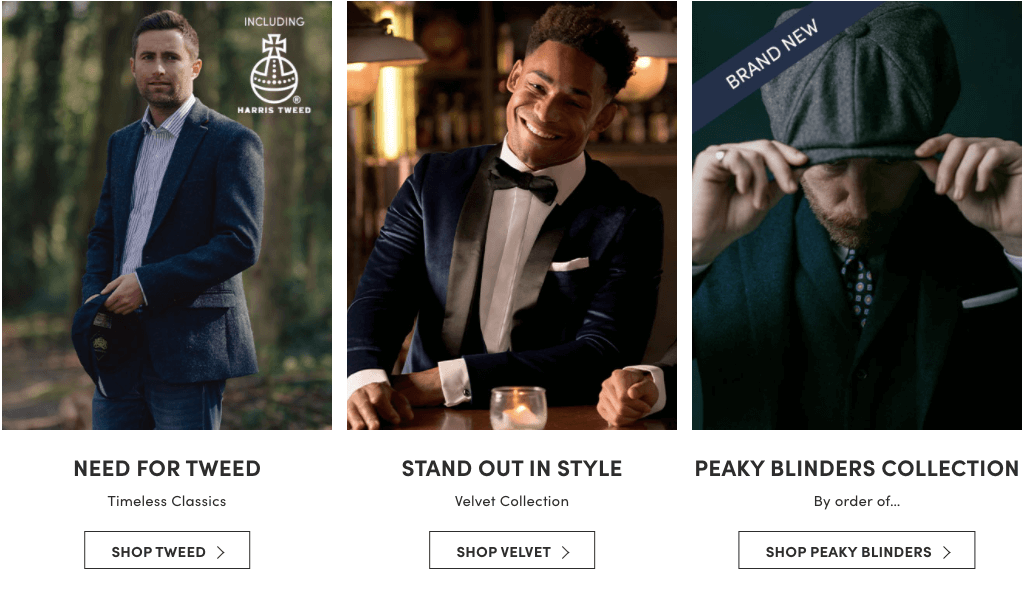
Task: Open the Need For Tweed heading
Action: tap(167, 468)
